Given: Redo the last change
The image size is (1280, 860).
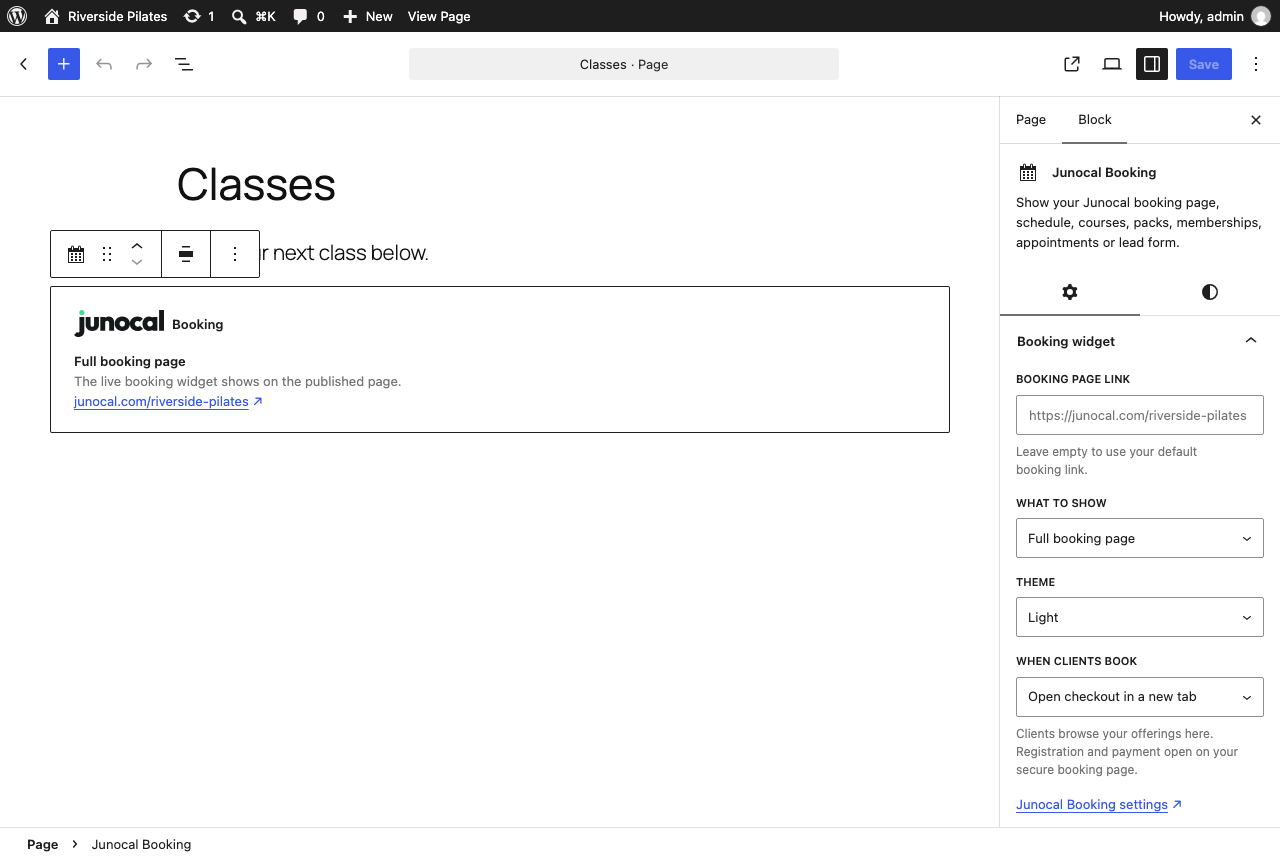Looking at the screenshot, I should 144,64.
